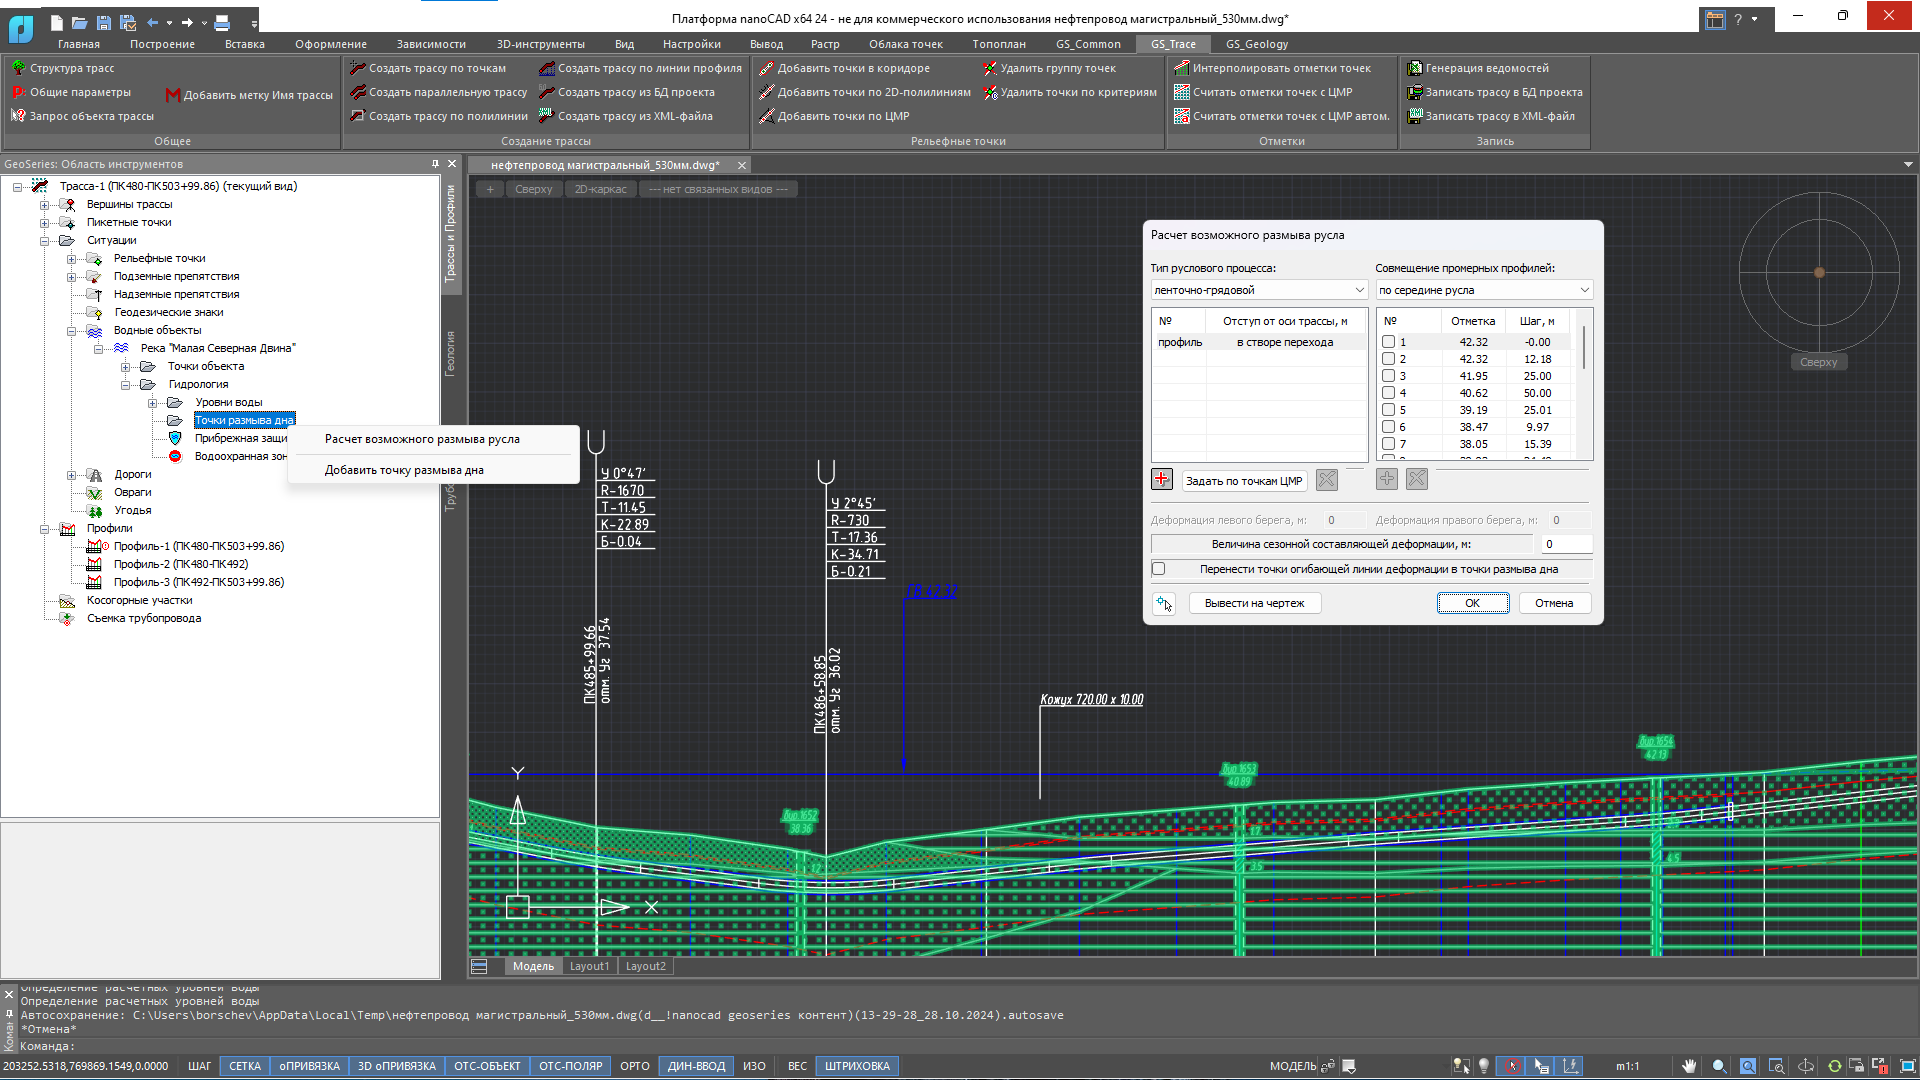Click the Pan hand icon in status bar
This screenshot has height=1080, width=1920.
coord(1689,1066)
